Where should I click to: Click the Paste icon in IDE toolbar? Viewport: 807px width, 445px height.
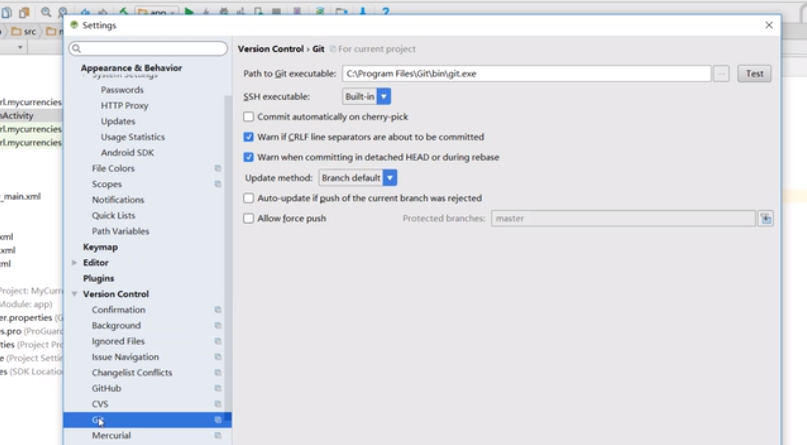pos(24,12)
